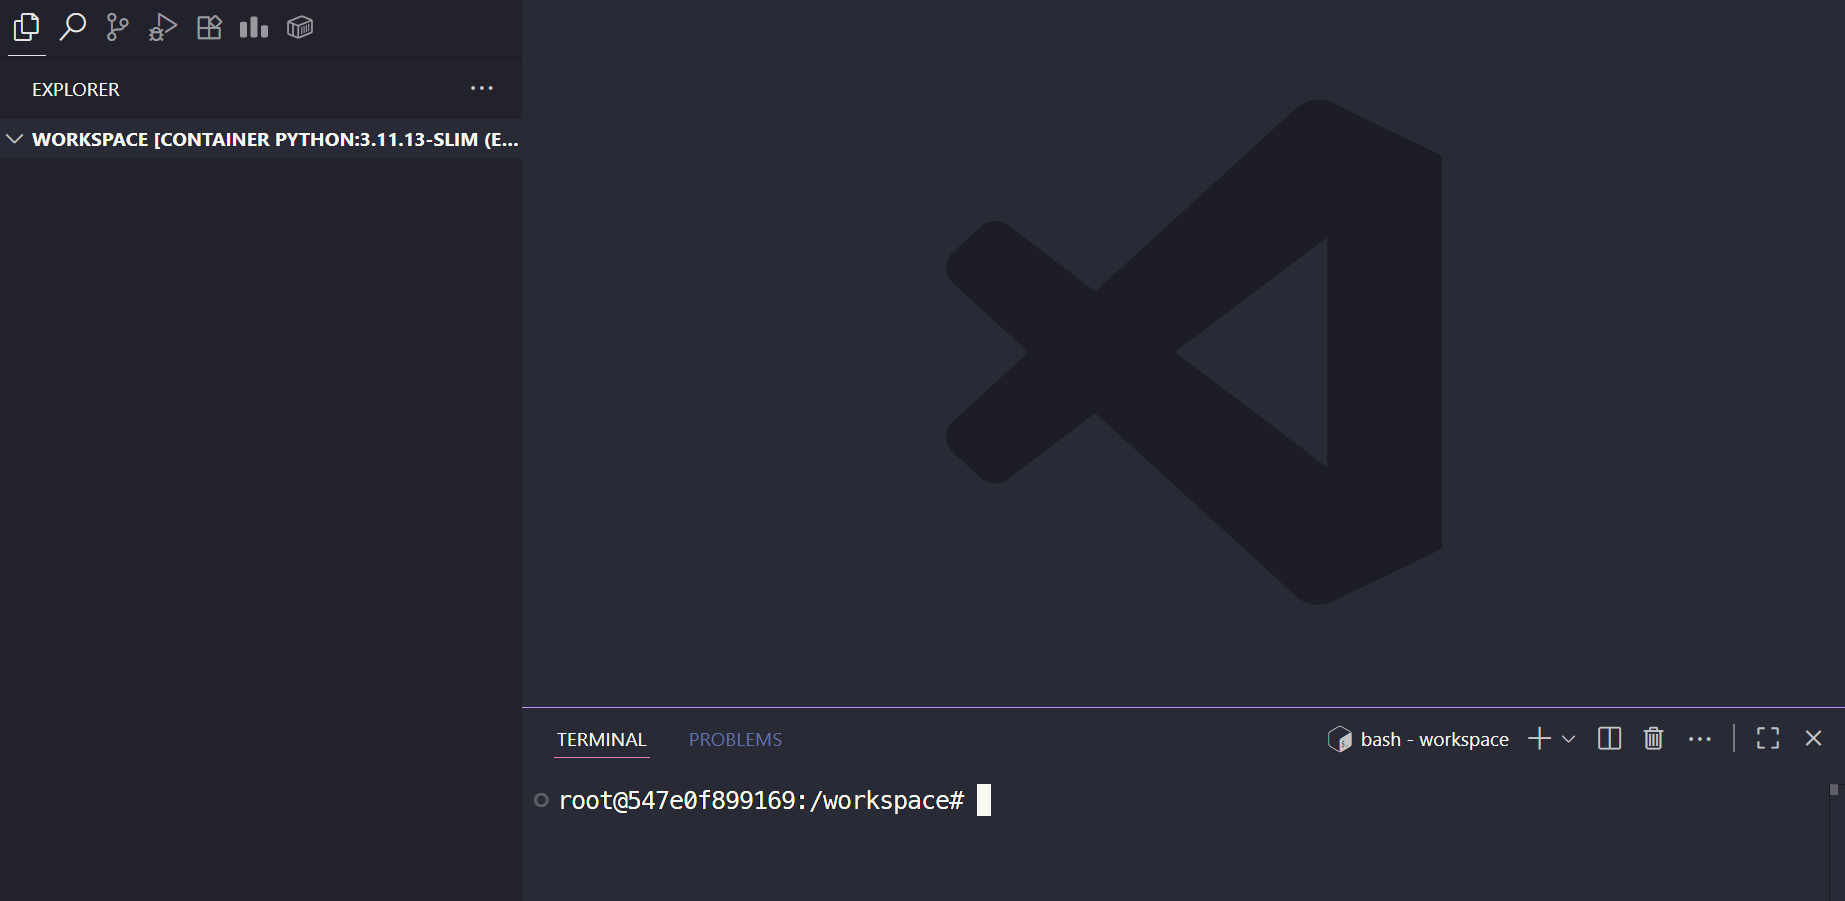The image size is (1845, 901).
Task: Create a new terminal with plus icon
Action: [x=1540, y=738]
